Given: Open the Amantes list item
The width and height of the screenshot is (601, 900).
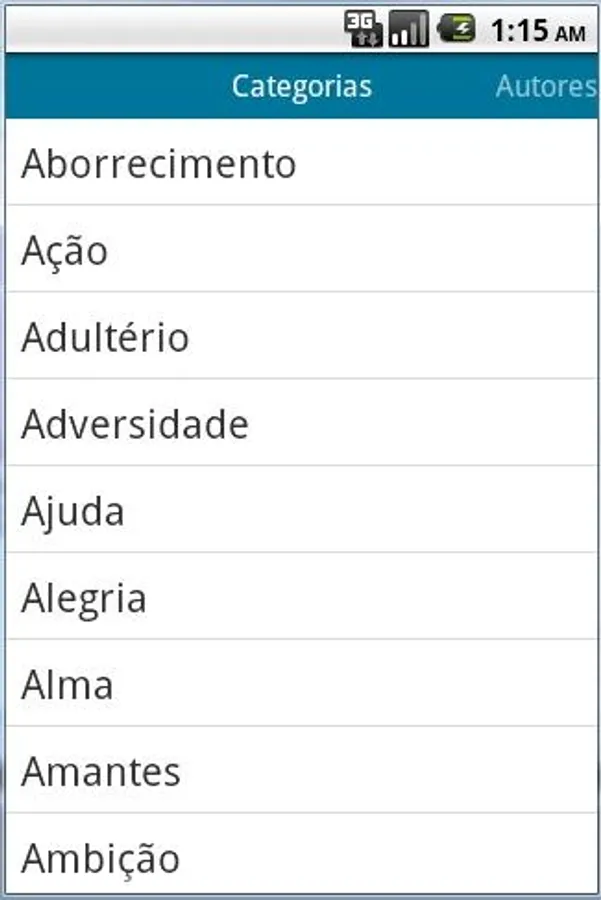Looking at the screenshot, I should (x=301, y=770).
